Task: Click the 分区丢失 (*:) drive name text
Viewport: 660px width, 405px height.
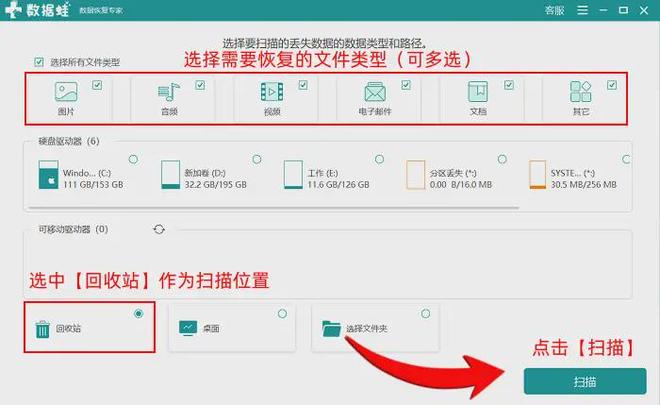Action: click(x=453, y=173)
